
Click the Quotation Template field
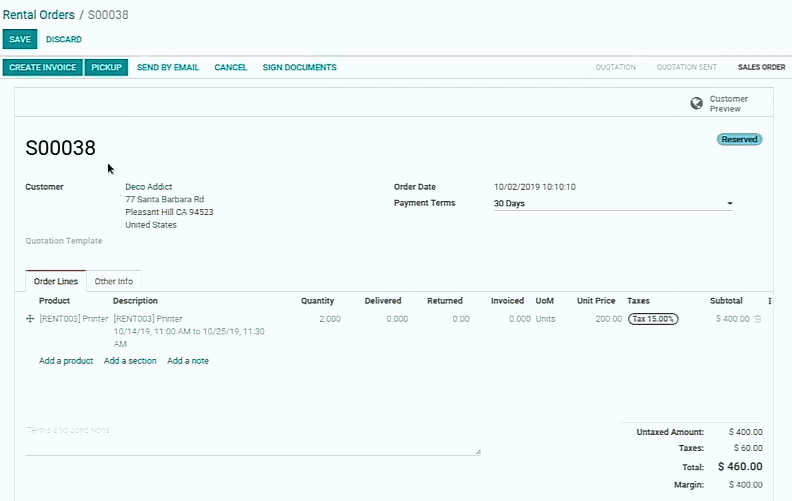coord(64,241)
